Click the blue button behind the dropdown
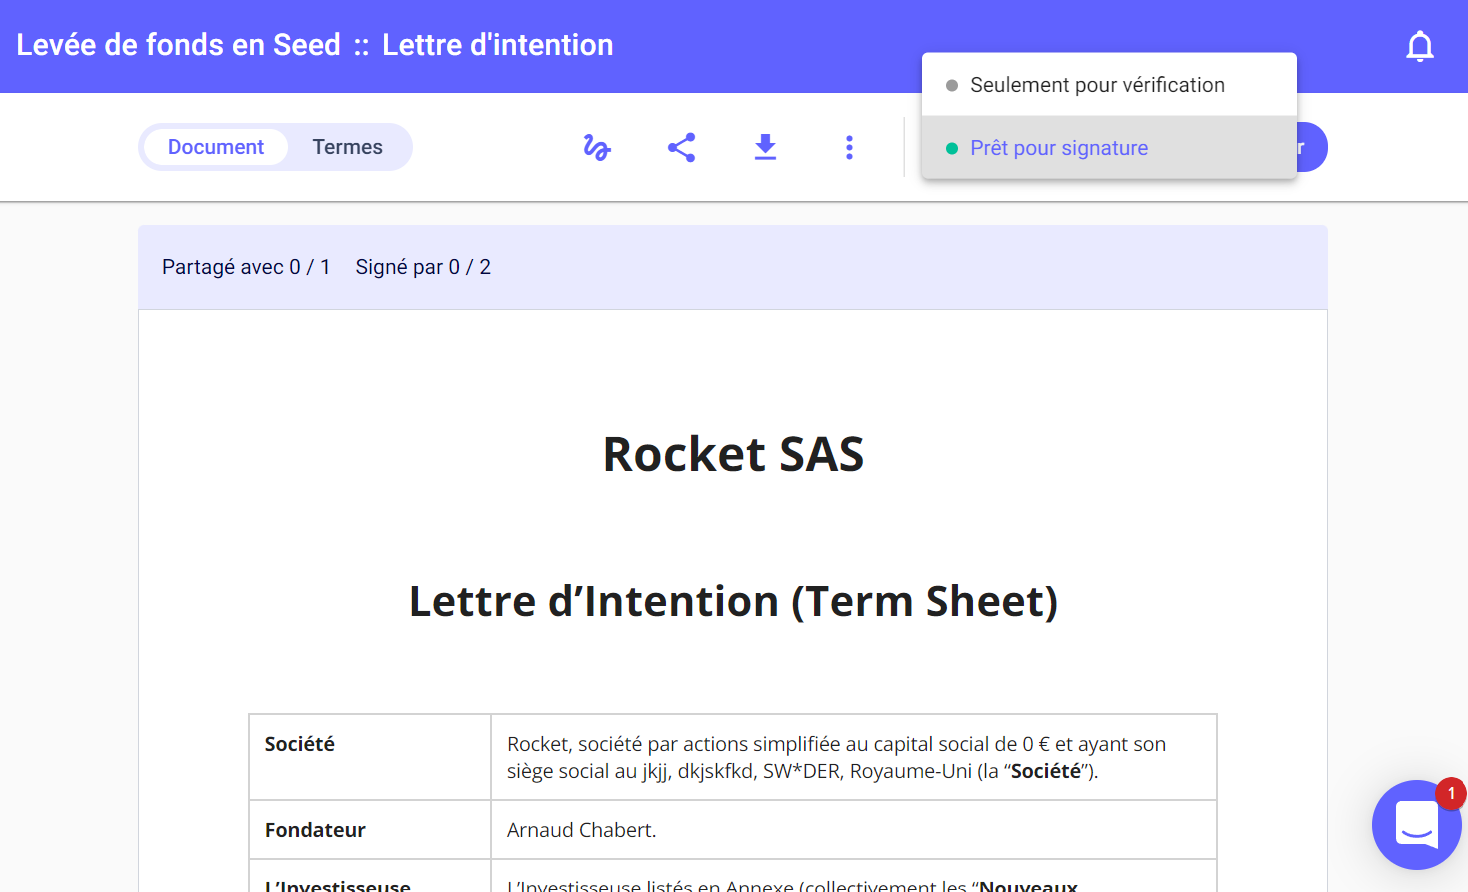 [x=1312, y=148]
